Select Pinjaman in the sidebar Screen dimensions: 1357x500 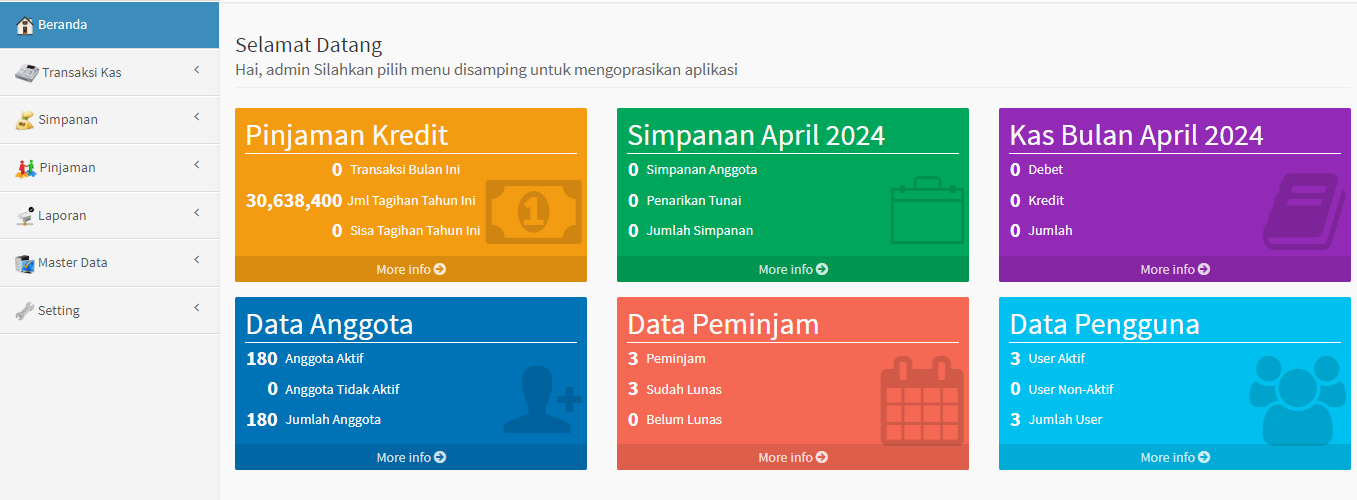click(110, 167)
